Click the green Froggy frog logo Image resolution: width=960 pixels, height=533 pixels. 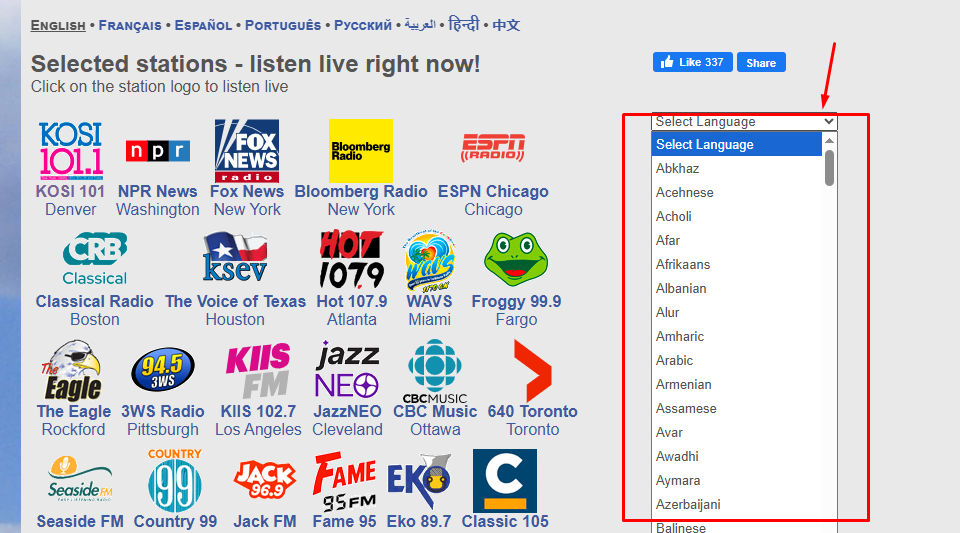pos(516,259)
